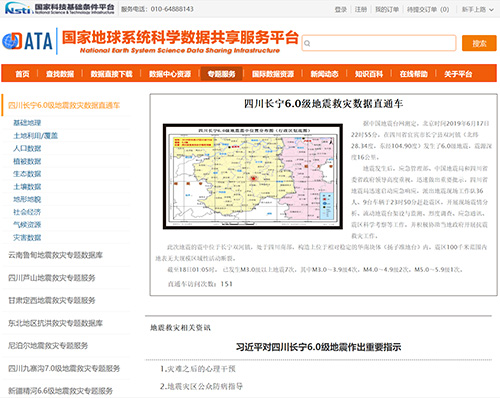Open article 1.灾难之后的心理干预

pos(198,369)
